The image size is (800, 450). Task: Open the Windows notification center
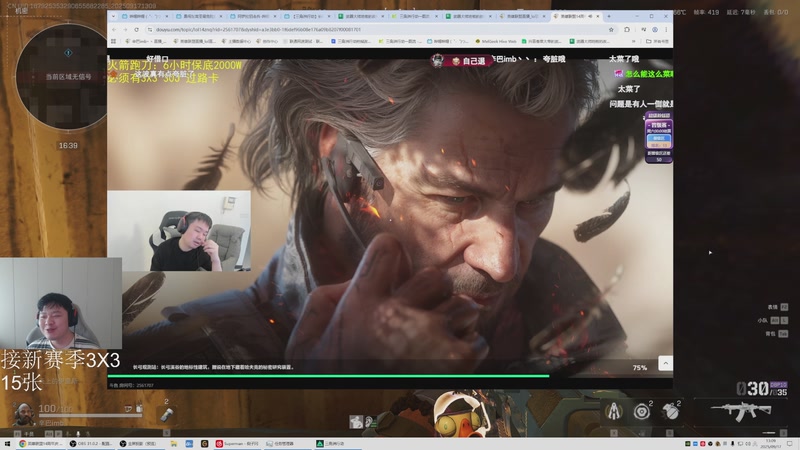(x=790, y=444)
